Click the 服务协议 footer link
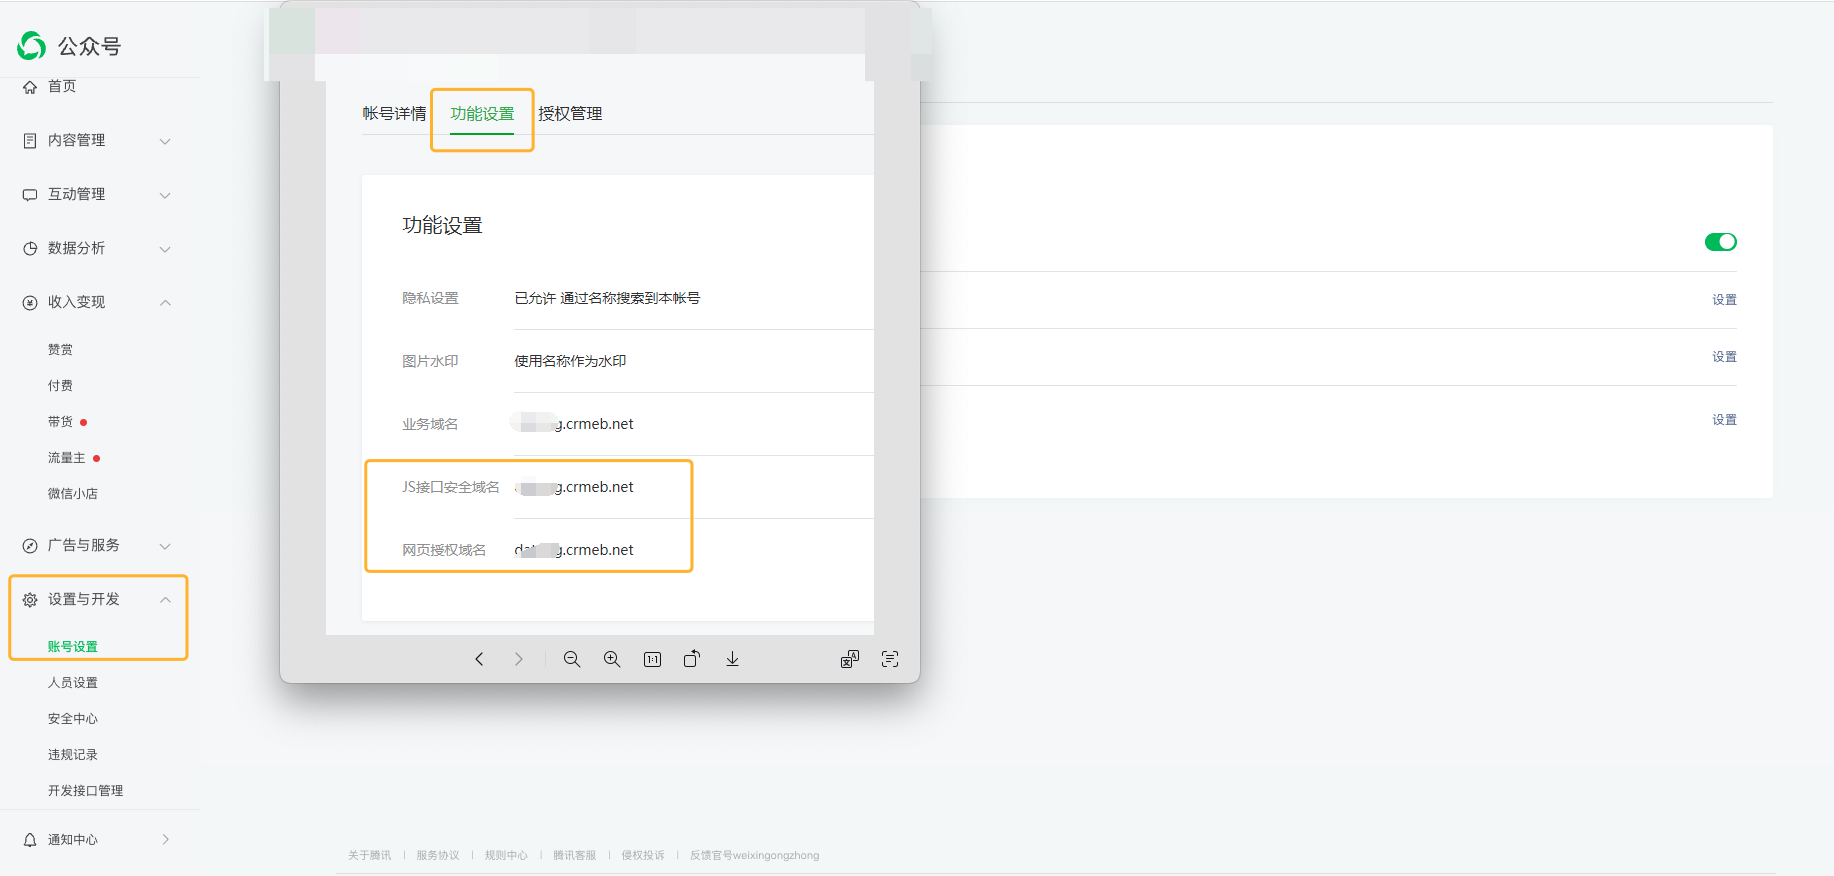 click(x=438, y=856)
